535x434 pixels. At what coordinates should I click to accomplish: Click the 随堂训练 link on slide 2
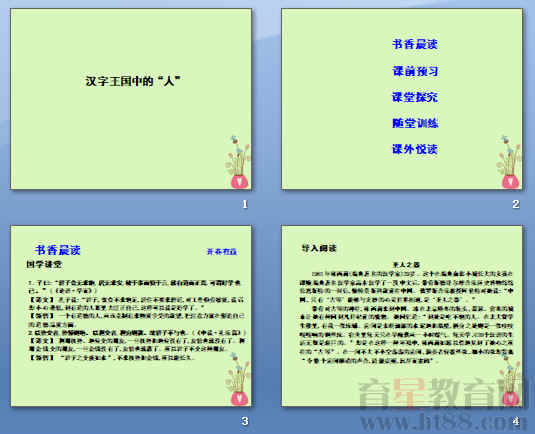415,123
